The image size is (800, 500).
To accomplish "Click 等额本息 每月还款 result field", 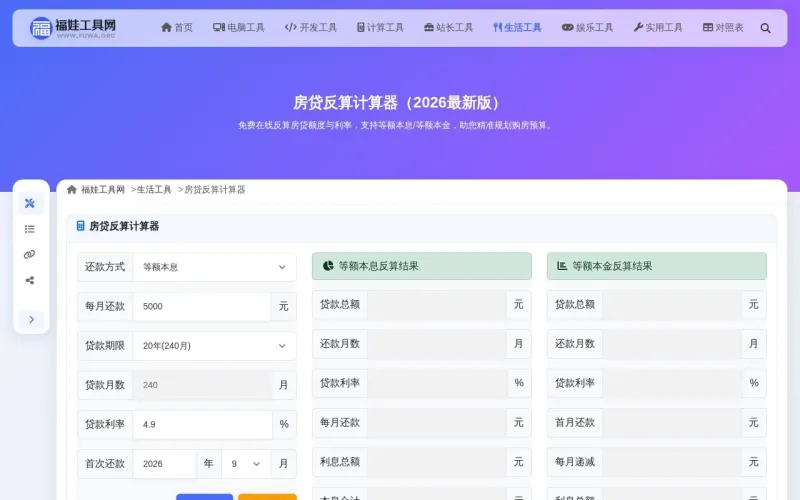I will coord(437,422).
